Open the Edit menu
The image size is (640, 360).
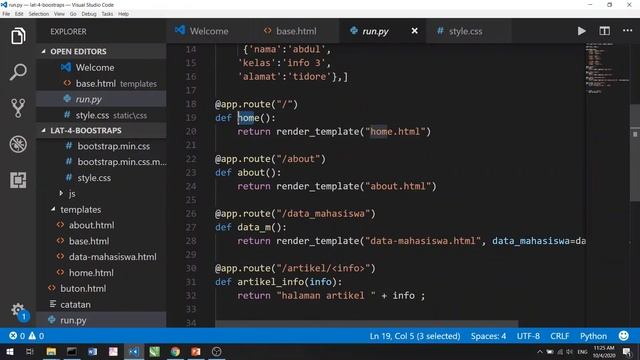19,14
